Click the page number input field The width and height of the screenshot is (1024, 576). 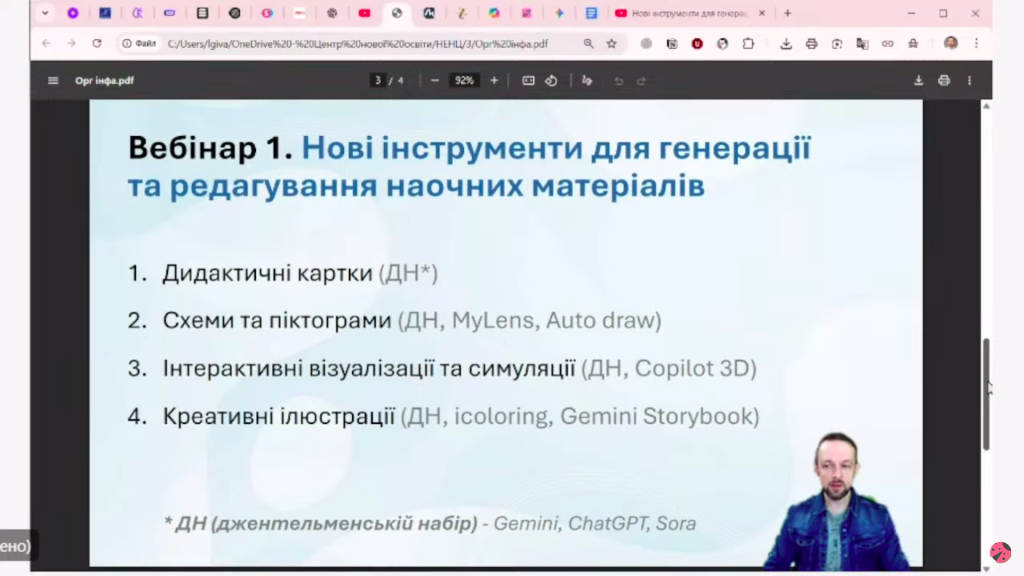click(x=379, y=81)
